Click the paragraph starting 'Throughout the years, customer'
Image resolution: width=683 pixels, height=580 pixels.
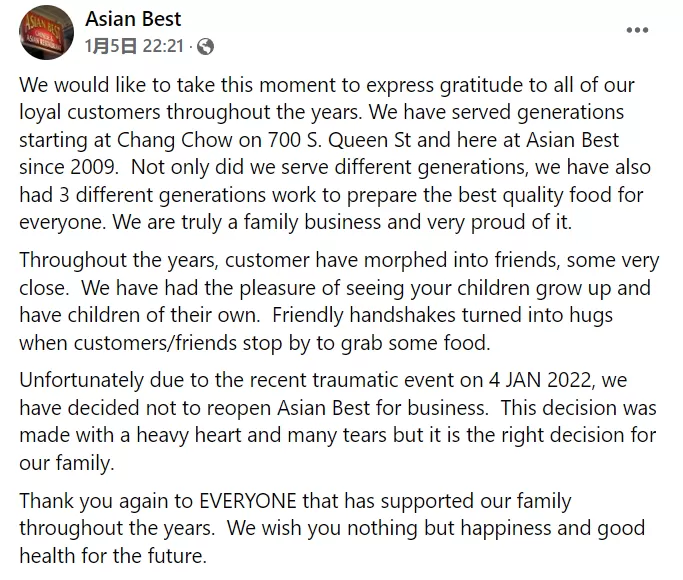pos(339,301)
